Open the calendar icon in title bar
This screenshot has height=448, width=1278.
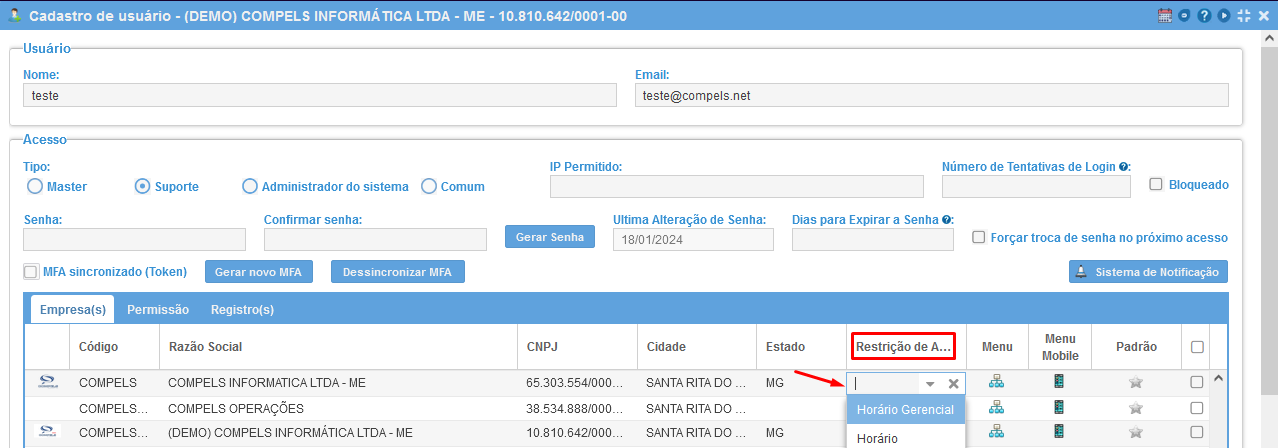tap(1164, 15)
